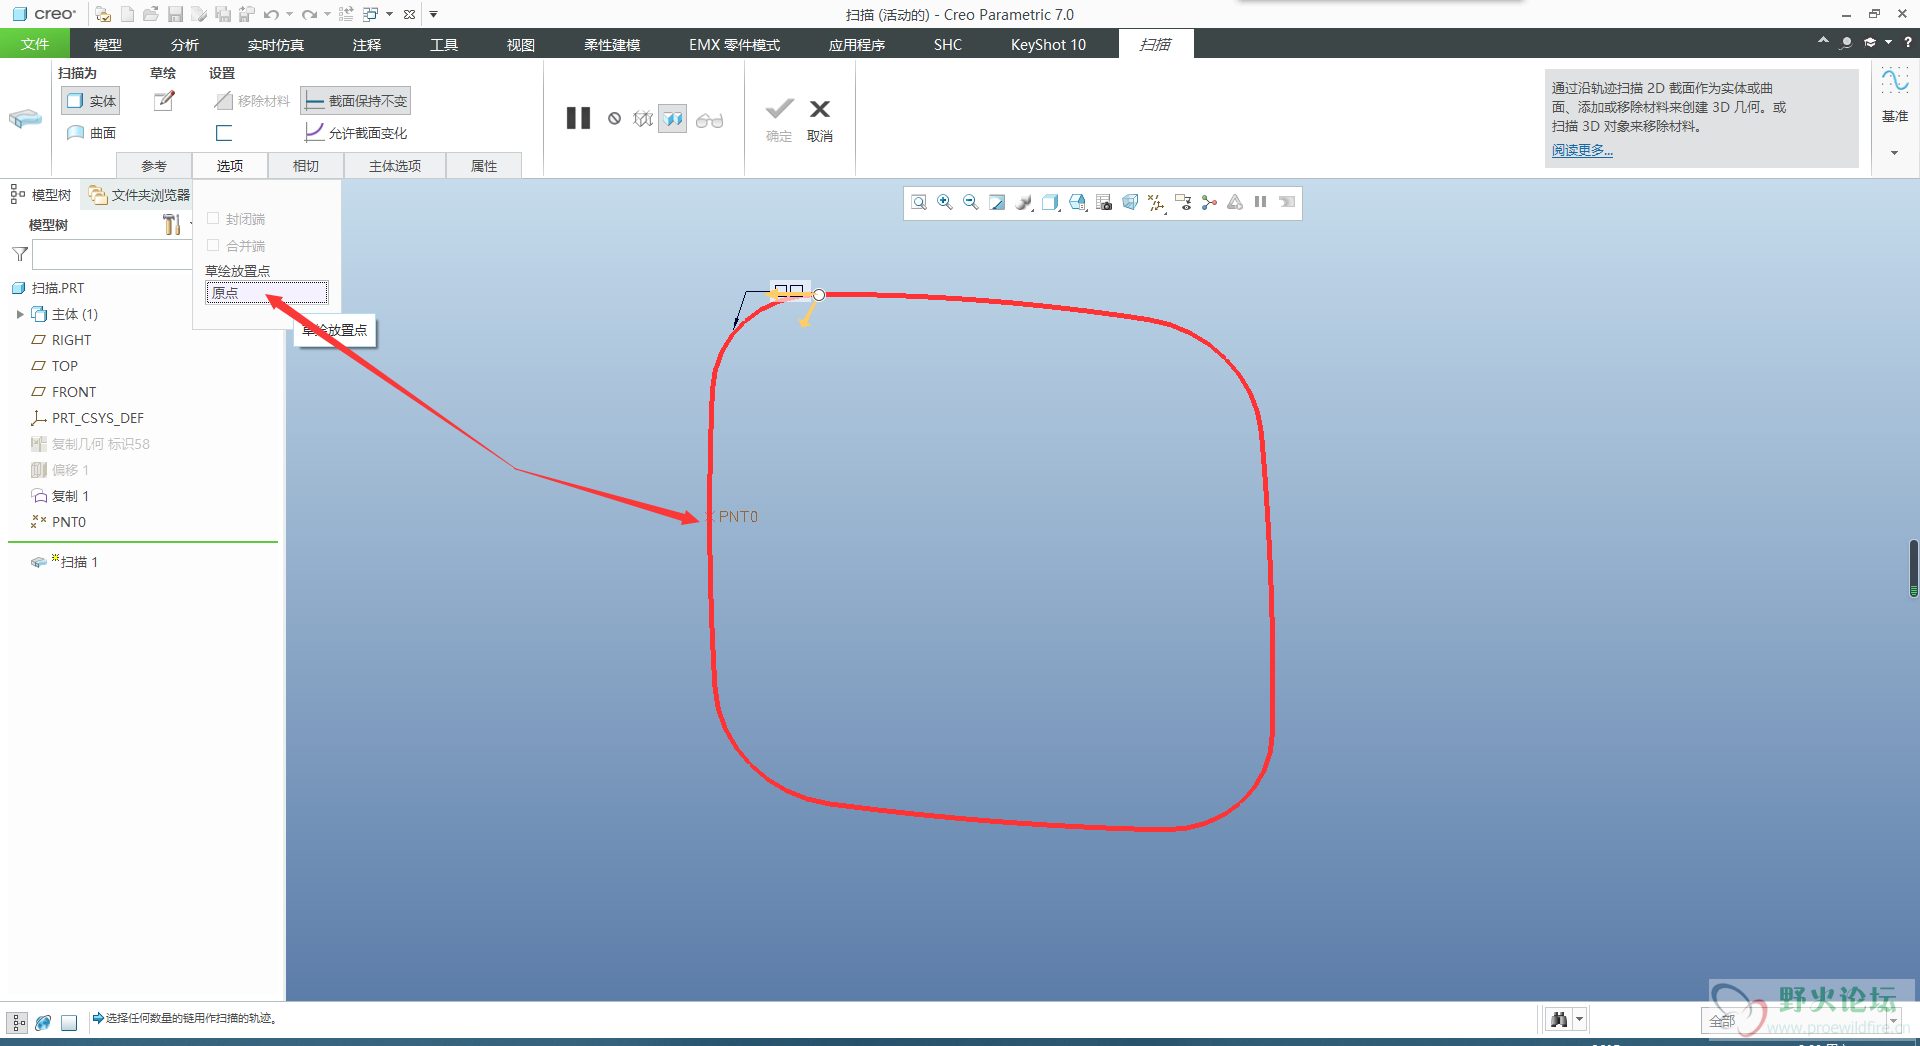Click the 确定 confirm checkmark button
The image size is (1920, 1046).
point(779,120)
